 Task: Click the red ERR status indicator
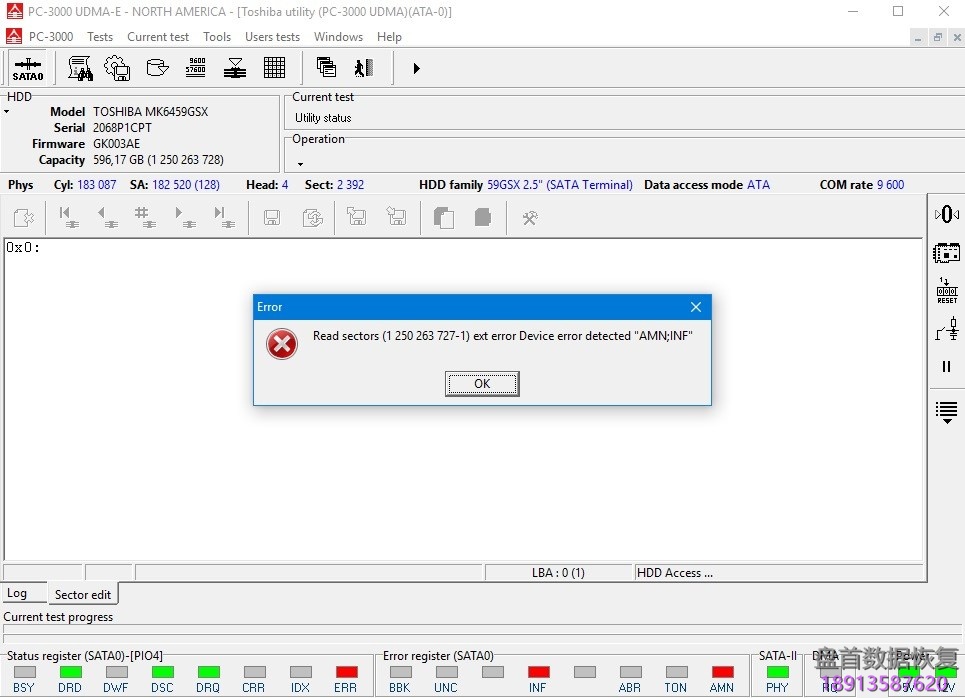point(346,672)
